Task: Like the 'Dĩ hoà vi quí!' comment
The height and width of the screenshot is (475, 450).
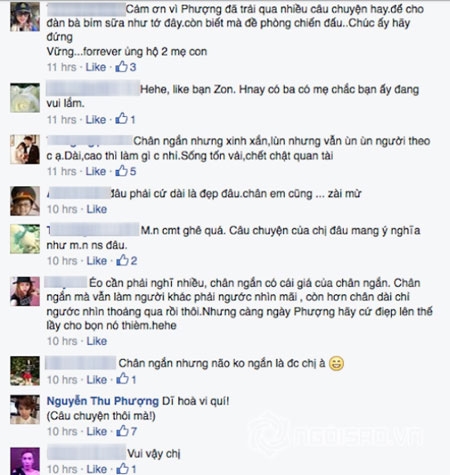Action: click(x=97, y=431)
